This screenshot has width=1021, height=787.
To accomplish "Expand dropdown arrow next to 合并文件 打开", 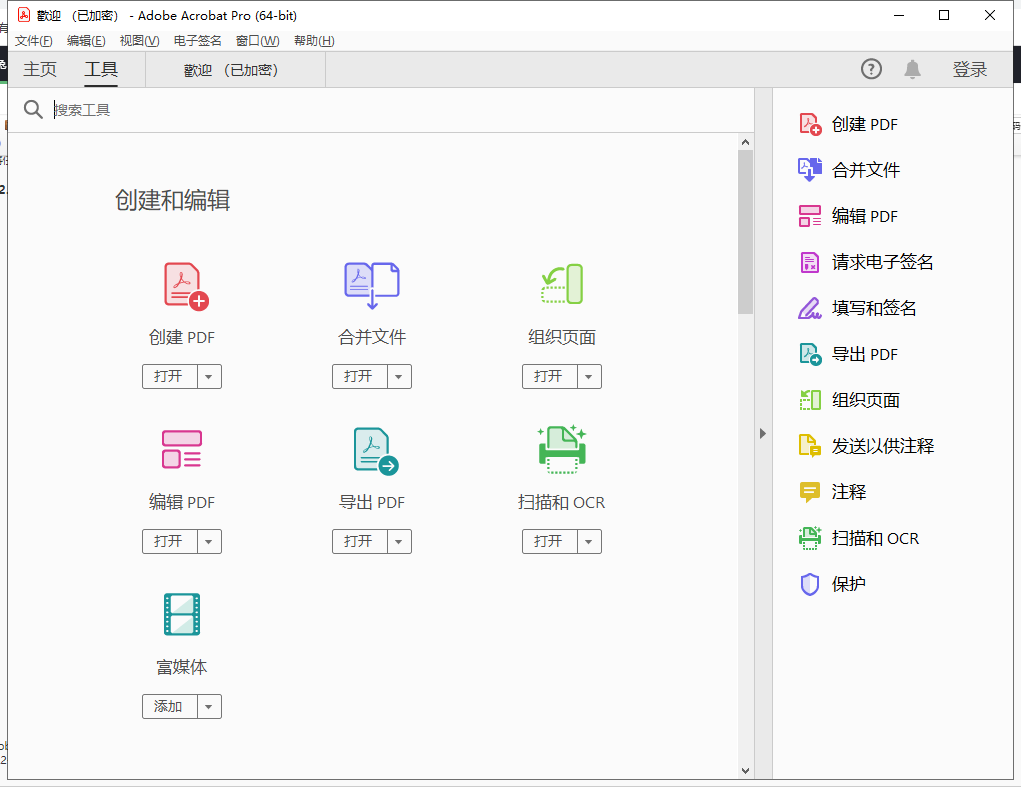I will point(399,376).
